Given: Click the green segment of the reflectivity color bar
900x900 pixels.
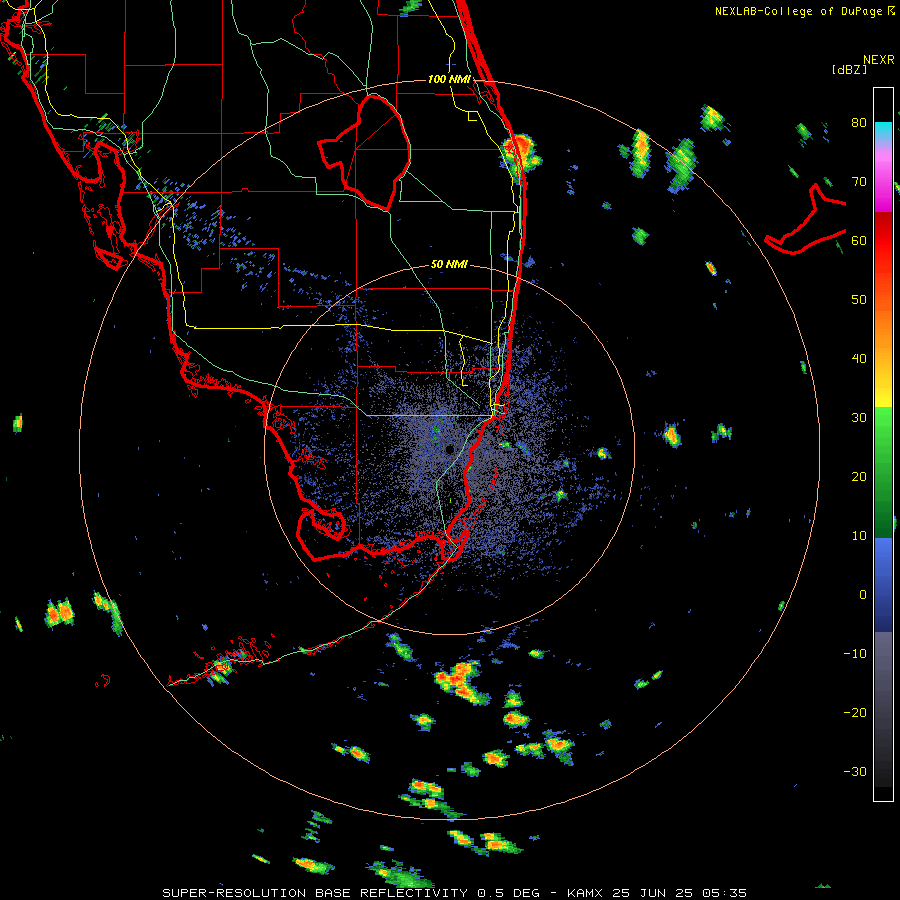Looking at the screenshot, I should 883,472.
